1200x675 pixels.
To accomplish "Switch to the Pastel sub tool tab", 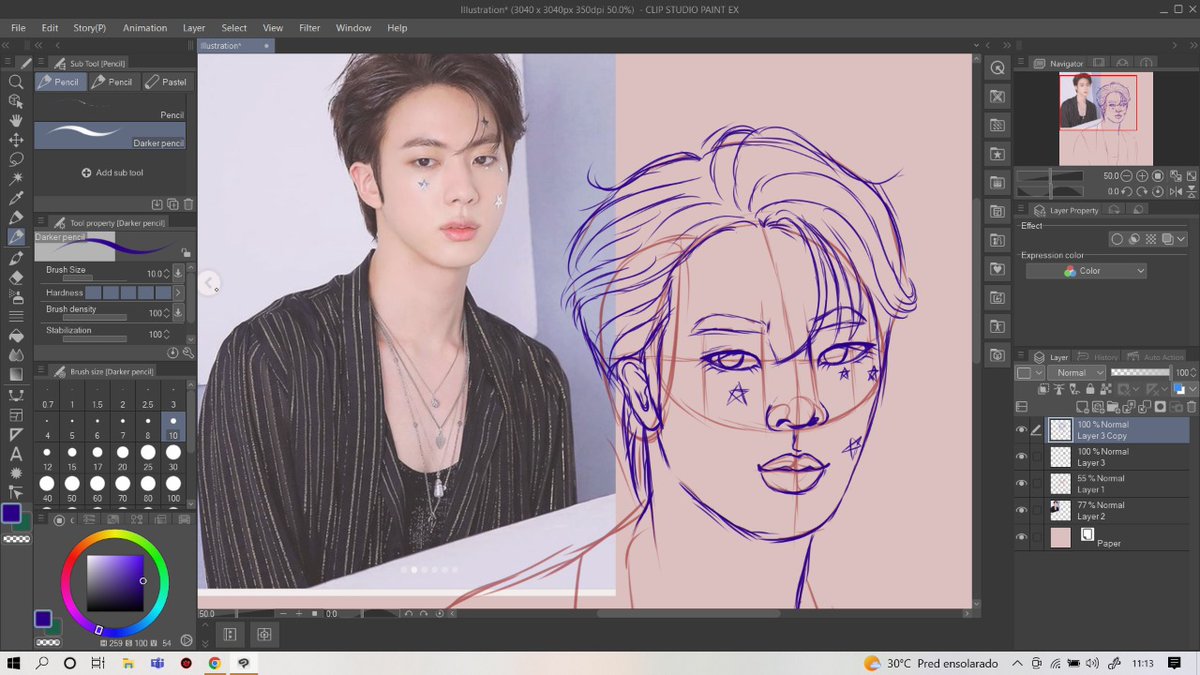I will click(166, 82).
